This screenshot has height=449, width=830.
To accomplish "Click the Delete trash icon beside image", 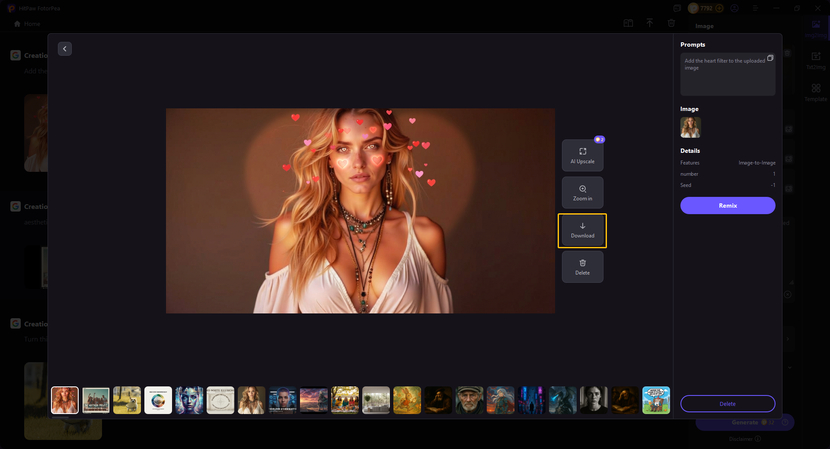I will click(x=582, y=267).
